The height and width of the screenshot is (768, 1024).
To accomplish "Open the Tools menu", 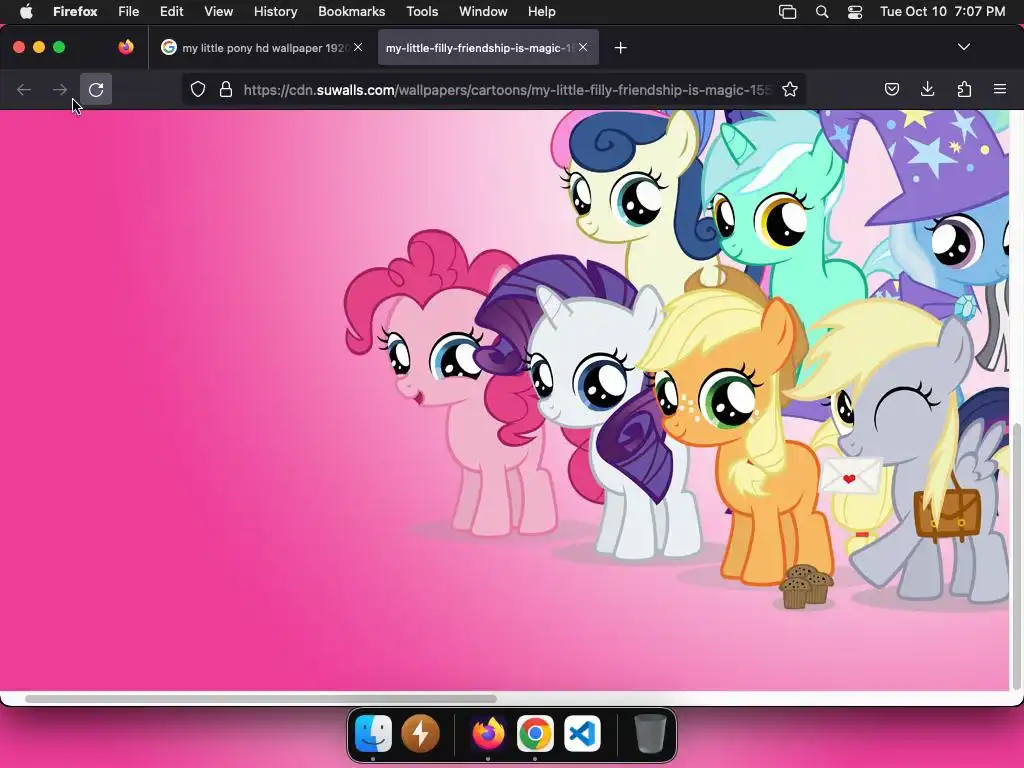I will tap(423, 12).
